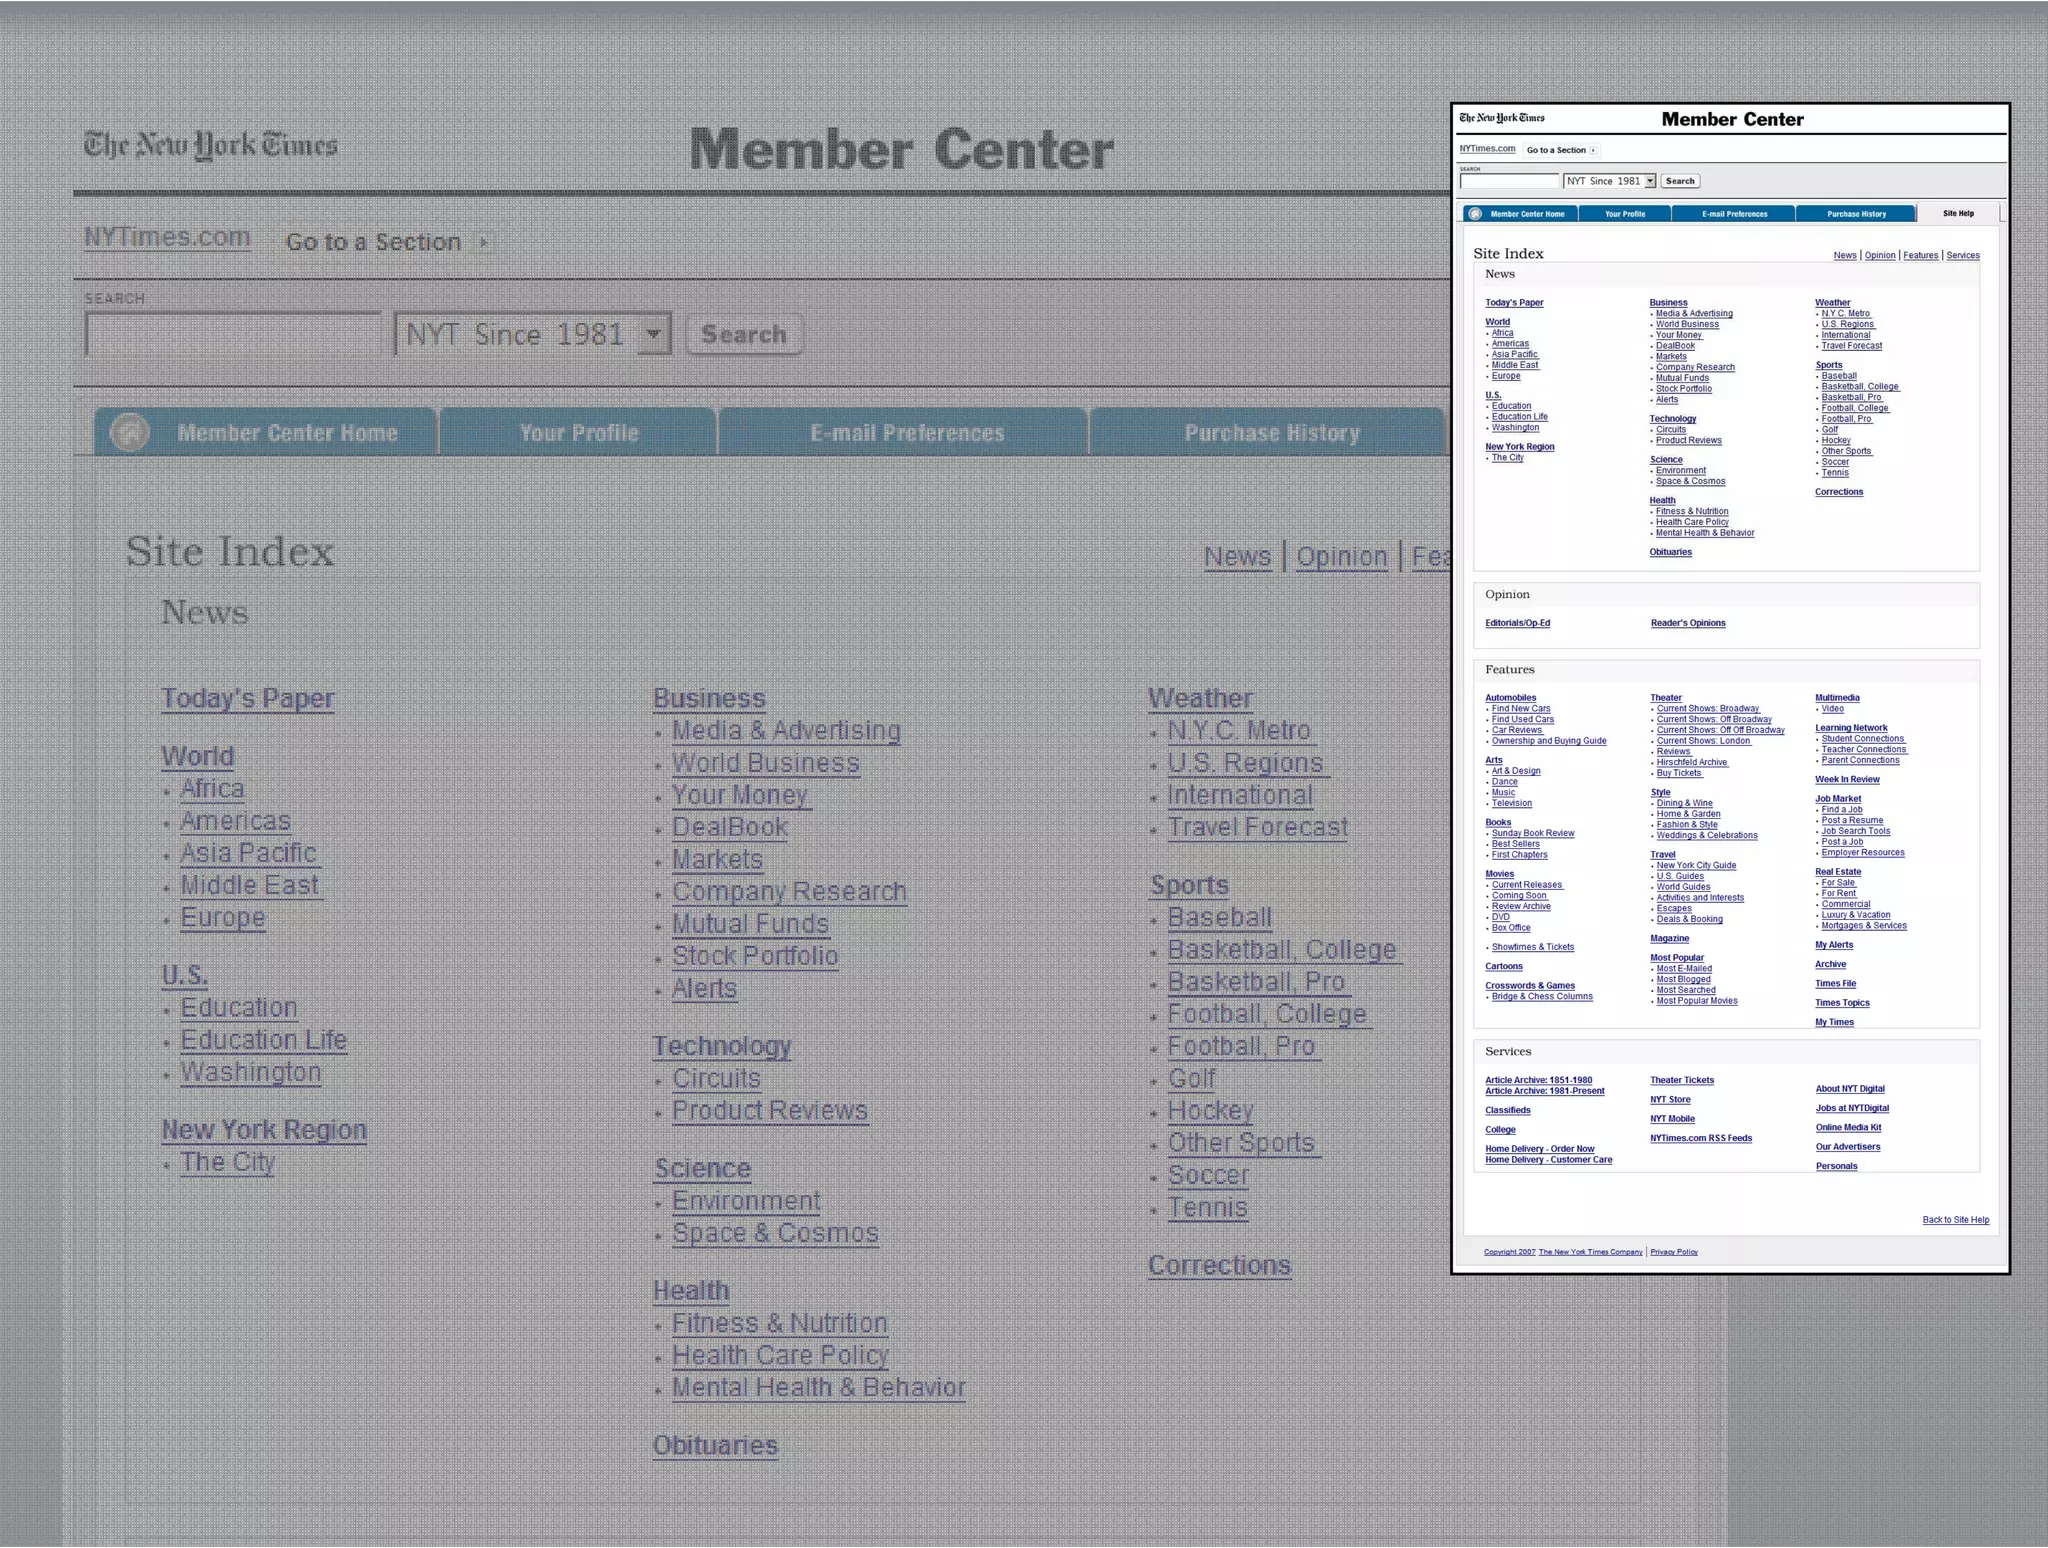Click New York City Guide link in the small preview

click(1696, 866)
